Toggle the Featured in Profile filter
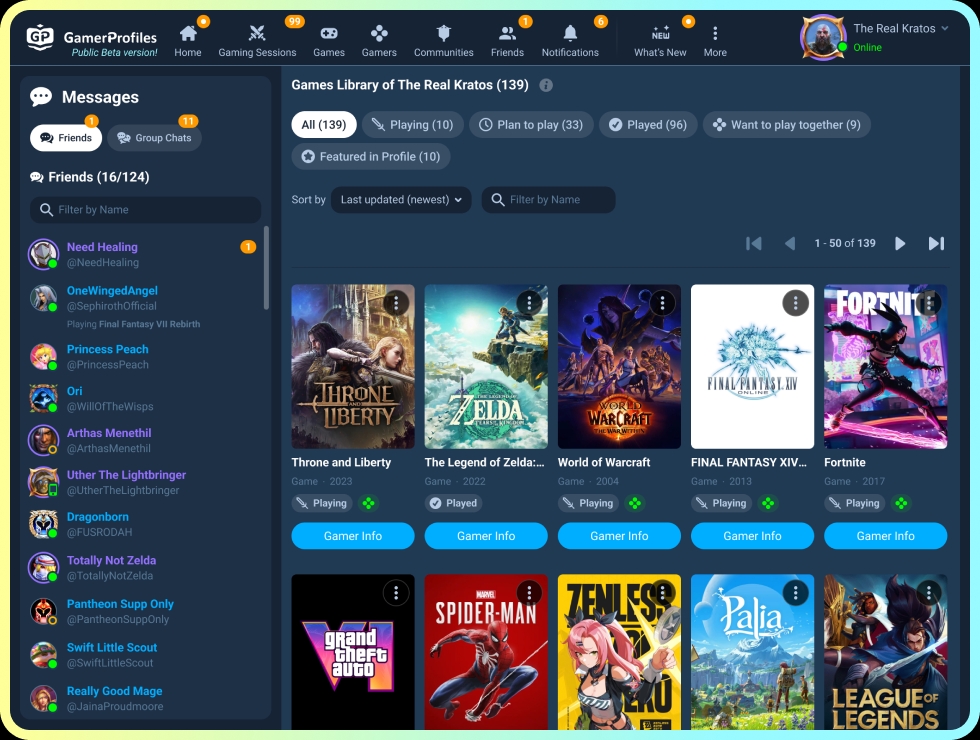This screenshot has height=740, width=980. click(x=371, y=156)
